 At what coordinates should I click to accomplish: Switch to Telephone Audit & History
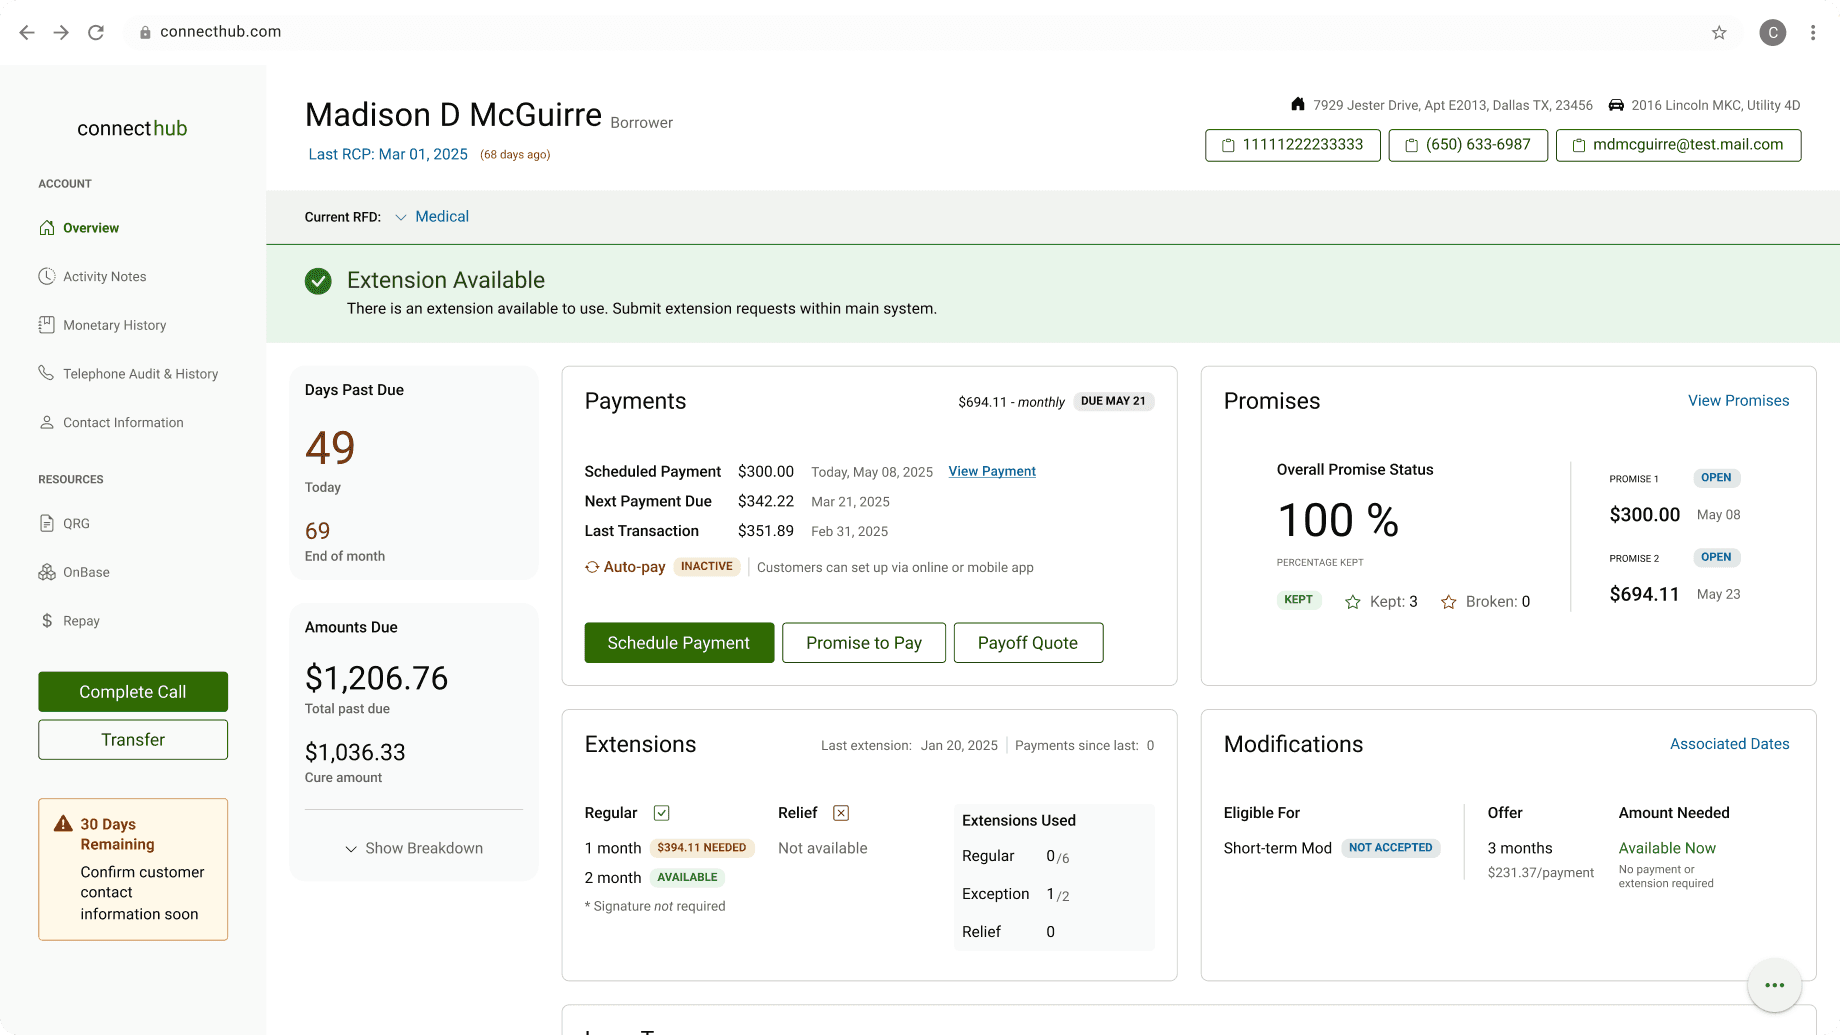point(140,373)
